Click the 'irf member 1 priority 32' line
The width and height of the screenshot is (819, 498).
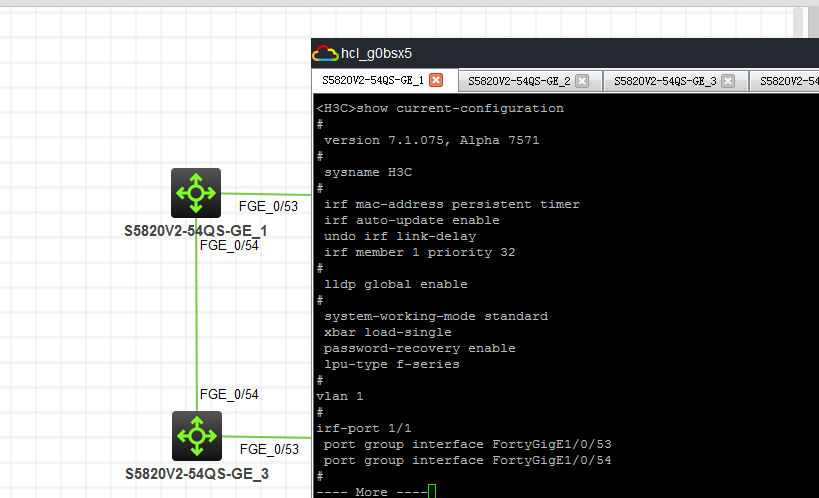click(419, 252)
